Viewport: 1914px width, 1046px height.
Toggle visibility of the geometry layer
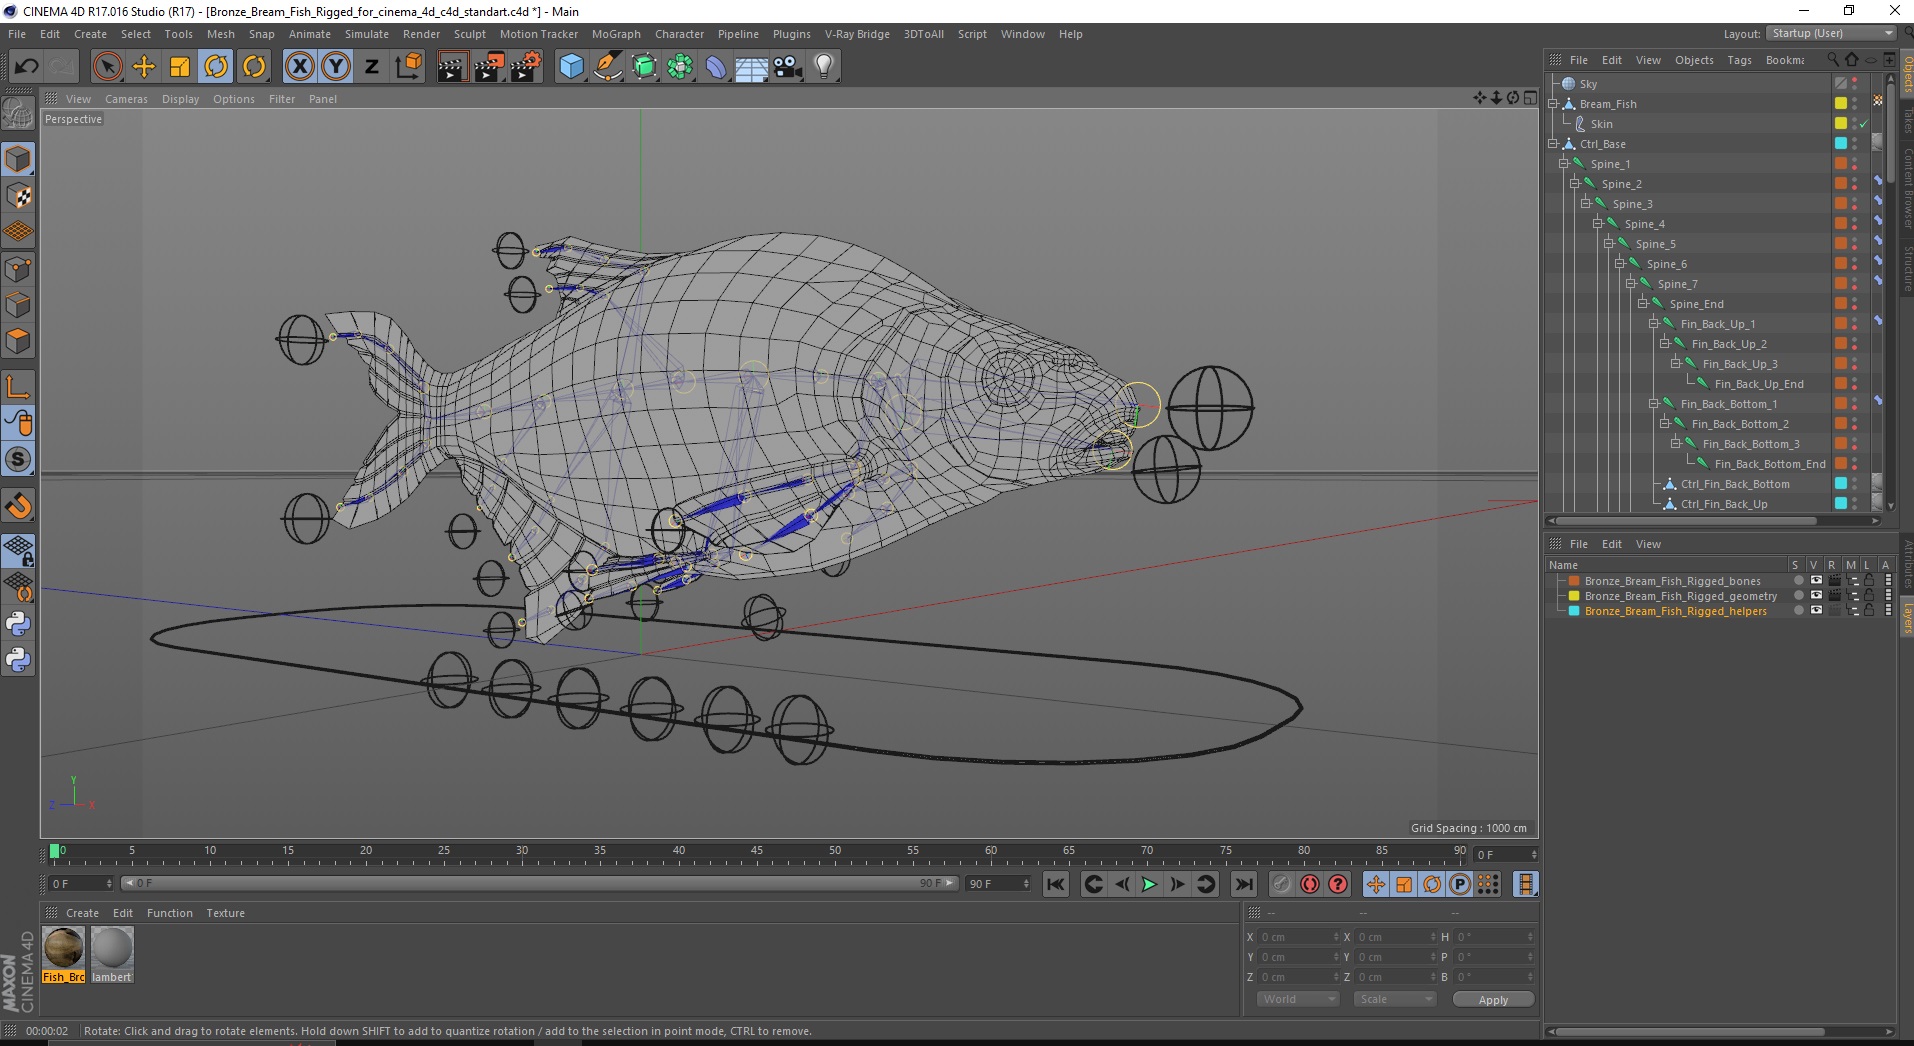pyautogui.click(x=1816, y=596)
